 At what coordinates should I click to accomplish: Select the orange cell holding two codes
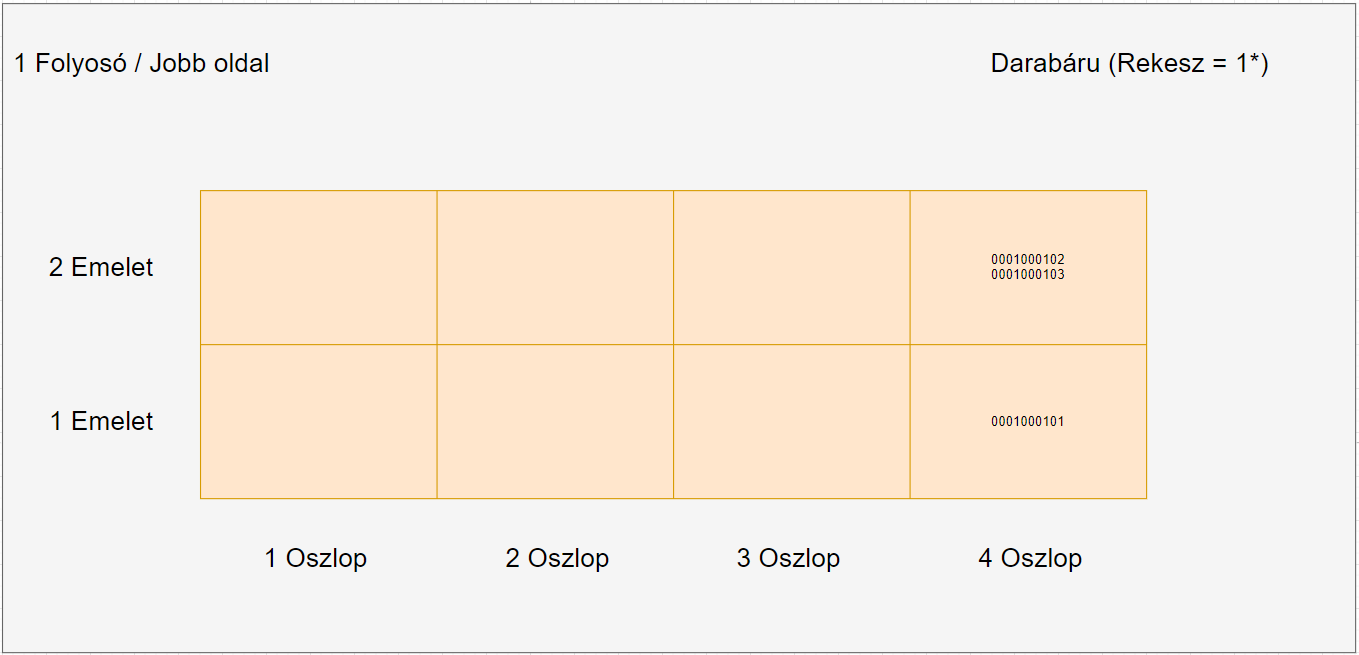click(x=1028, y=310)
